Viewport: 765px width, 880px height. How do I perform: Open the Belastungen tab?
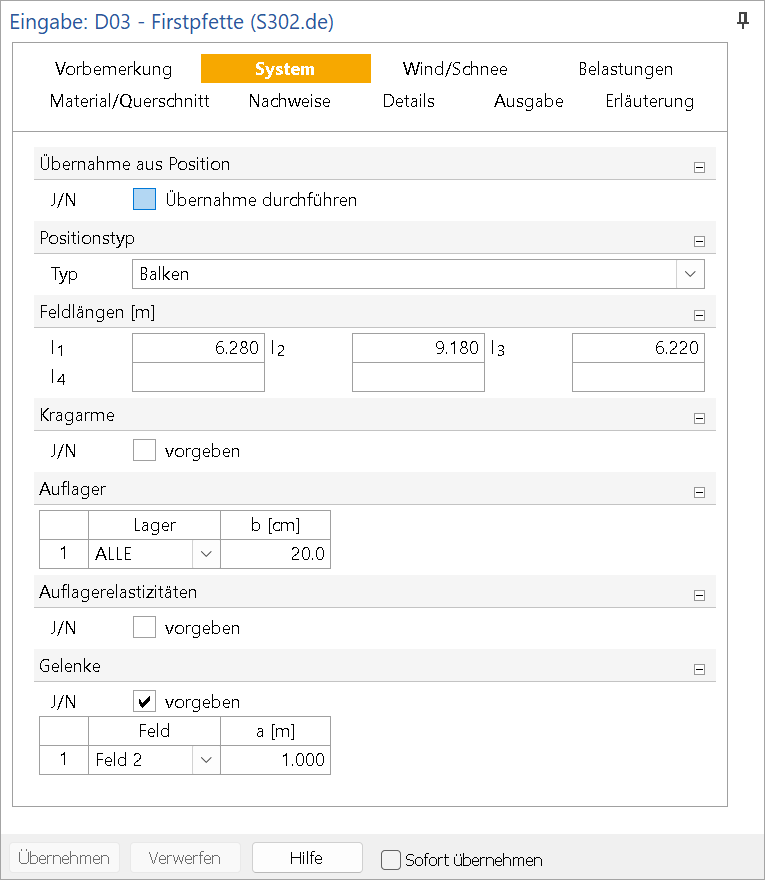coord(625,69)
